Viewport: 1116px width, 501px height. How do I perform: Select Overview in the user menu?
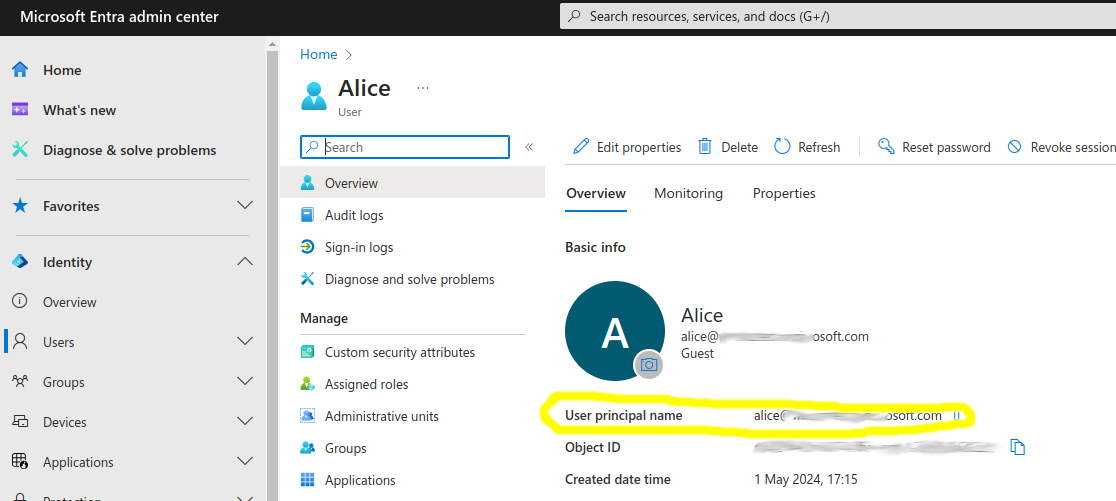(x=413, y=183)
